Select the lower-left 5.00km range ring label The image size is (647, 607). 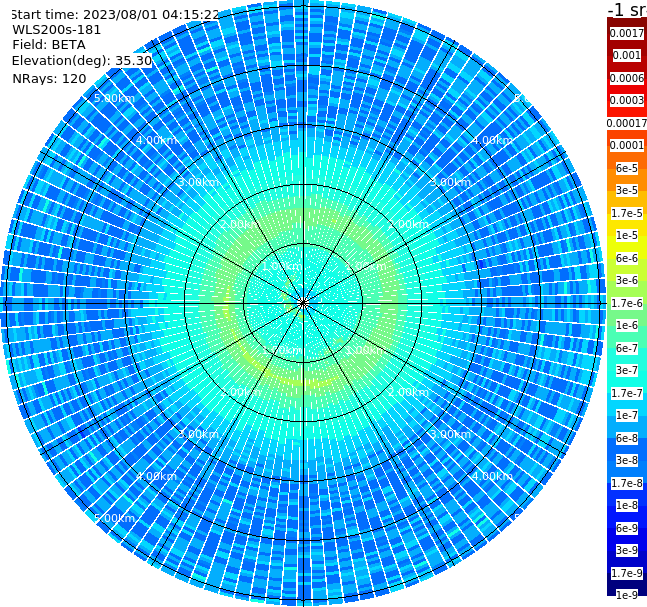point(114,518)
